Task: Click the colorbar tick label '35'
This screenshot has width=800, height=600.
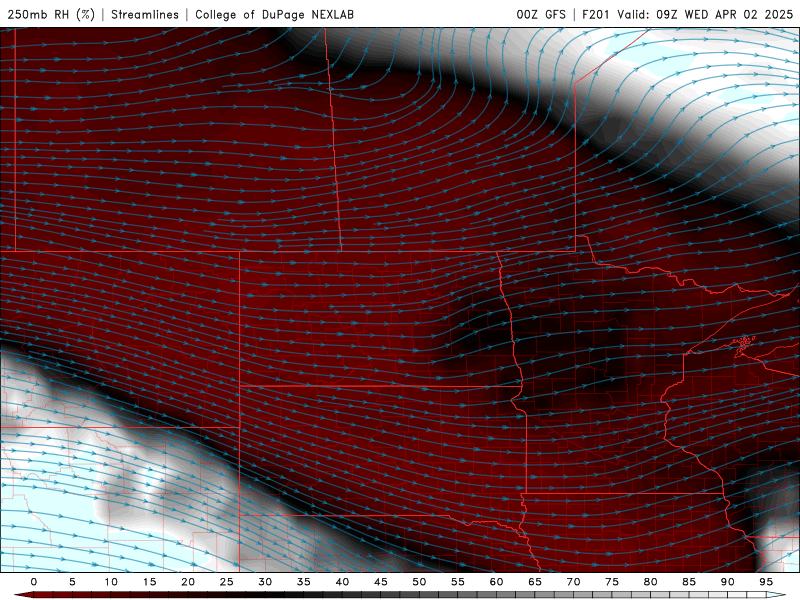Action: (304, 582)
